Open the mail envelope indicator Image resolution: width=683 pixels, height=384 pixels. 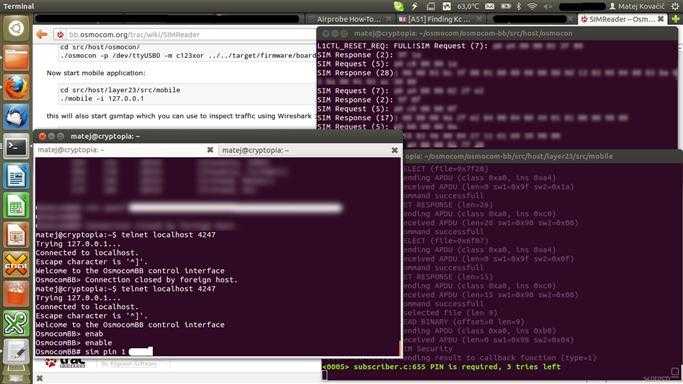coord(490,6)
